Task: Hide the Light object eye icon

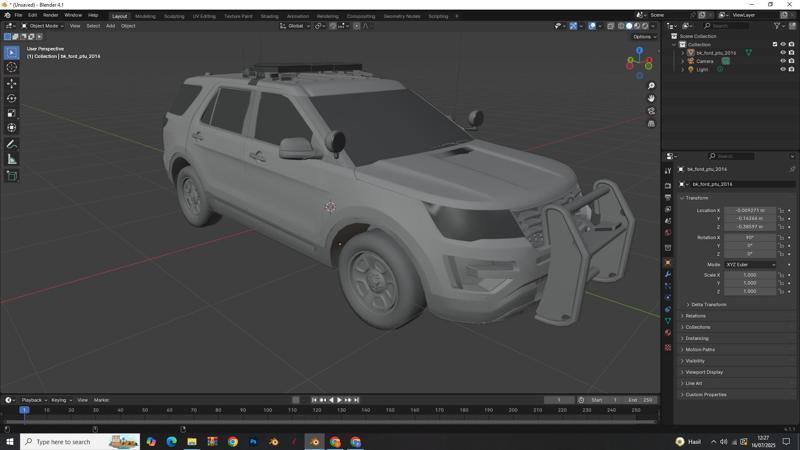Action: pyautogui.click(x=783, y=69)
